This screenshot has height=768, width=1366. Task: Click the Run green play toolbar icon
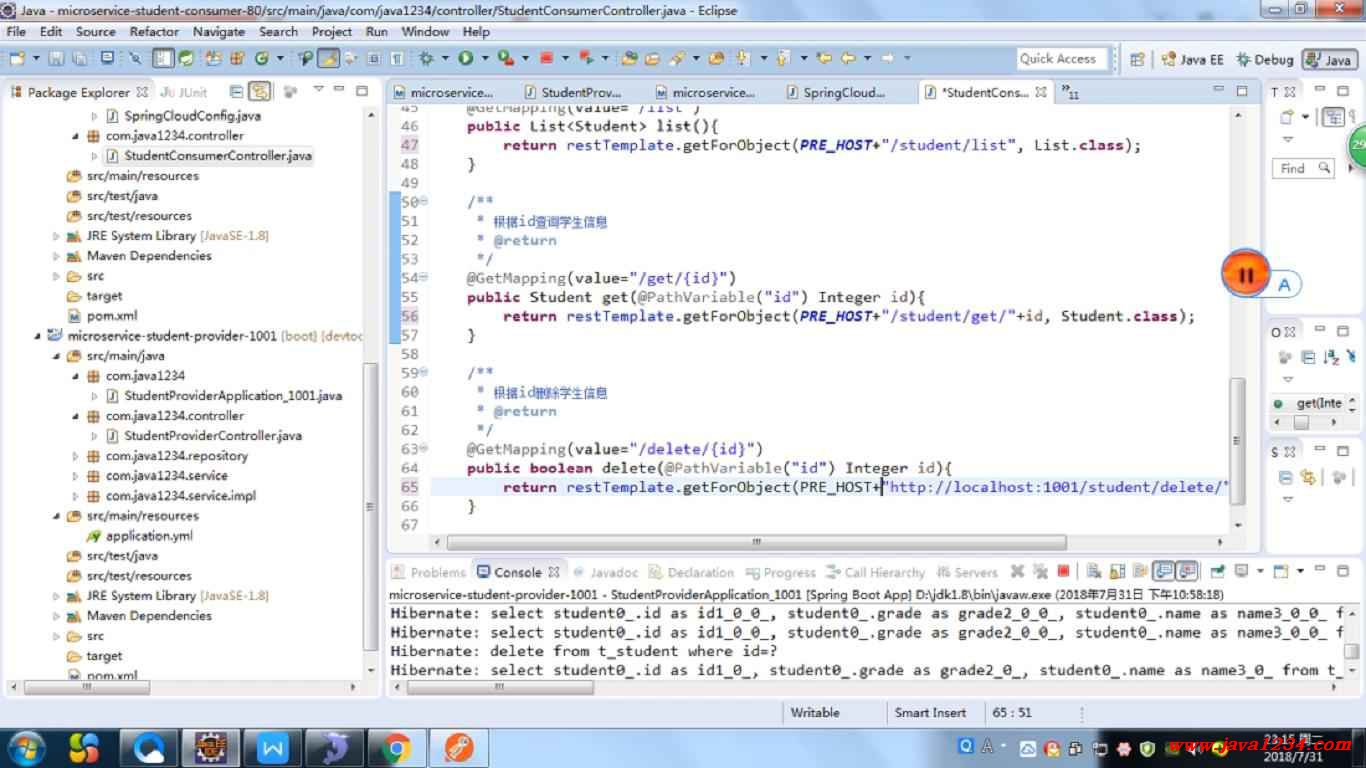(465, 58)
